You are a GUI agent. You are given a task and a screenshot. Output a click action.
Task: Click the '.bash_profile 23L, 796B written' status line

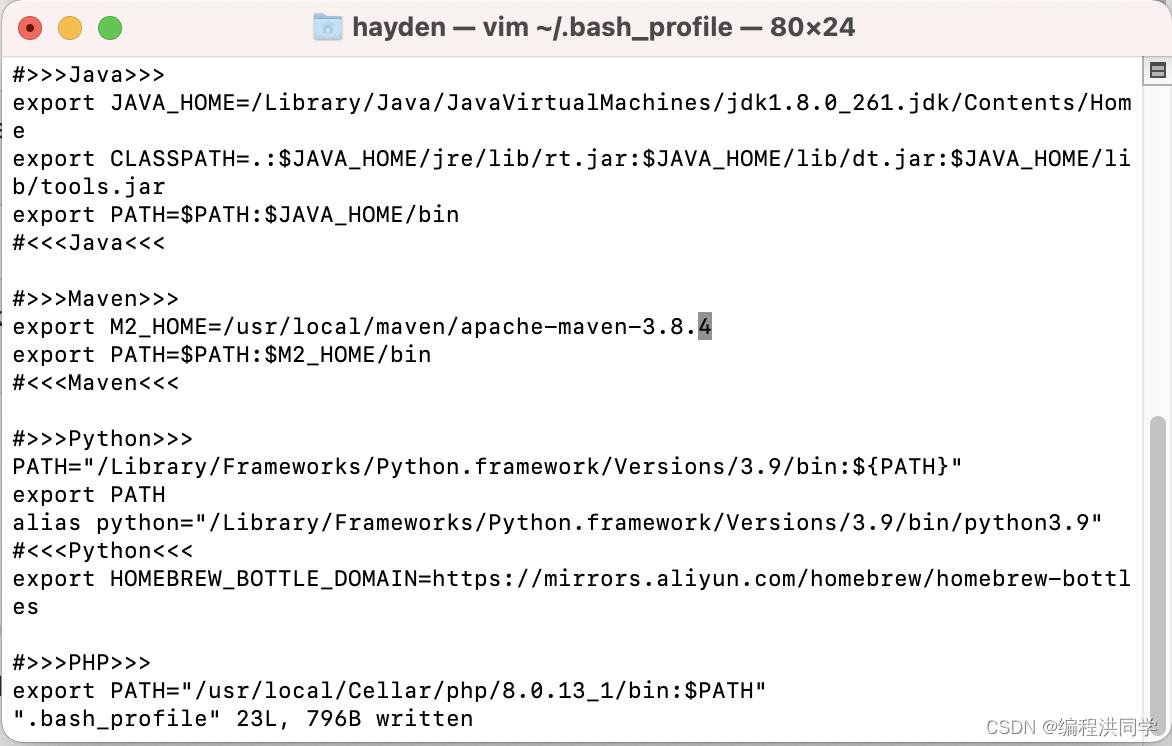[242, 719]
